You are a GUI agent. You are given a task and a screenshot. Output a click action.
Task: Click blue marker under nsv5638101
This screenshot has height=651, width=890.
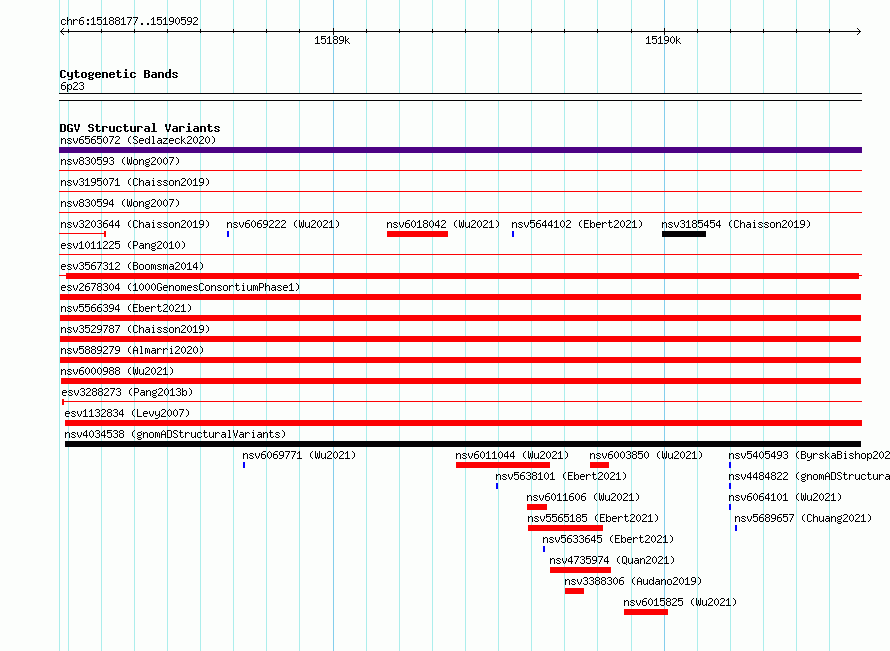coord(497,486)
